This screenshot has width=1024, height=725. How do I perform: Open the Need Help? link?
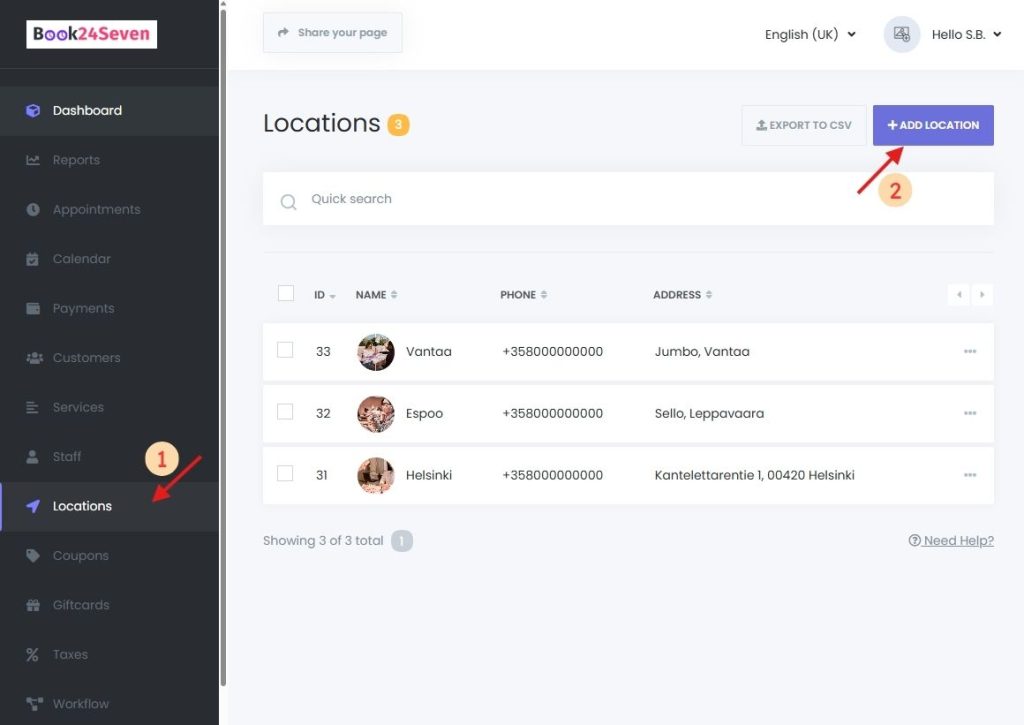[x=951, y=541]
